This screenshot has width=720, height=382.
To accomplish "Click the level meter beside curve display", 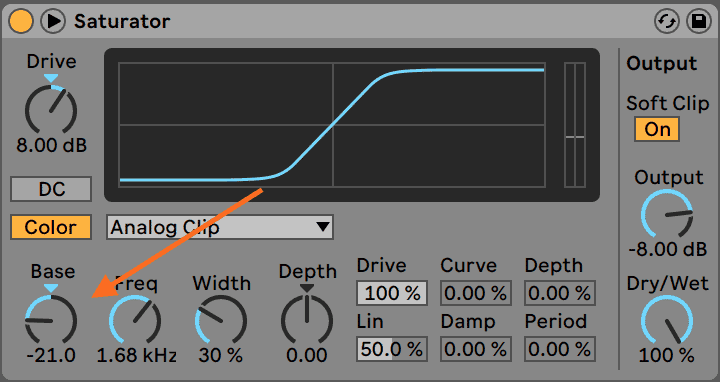I will (x=575, y=124).
